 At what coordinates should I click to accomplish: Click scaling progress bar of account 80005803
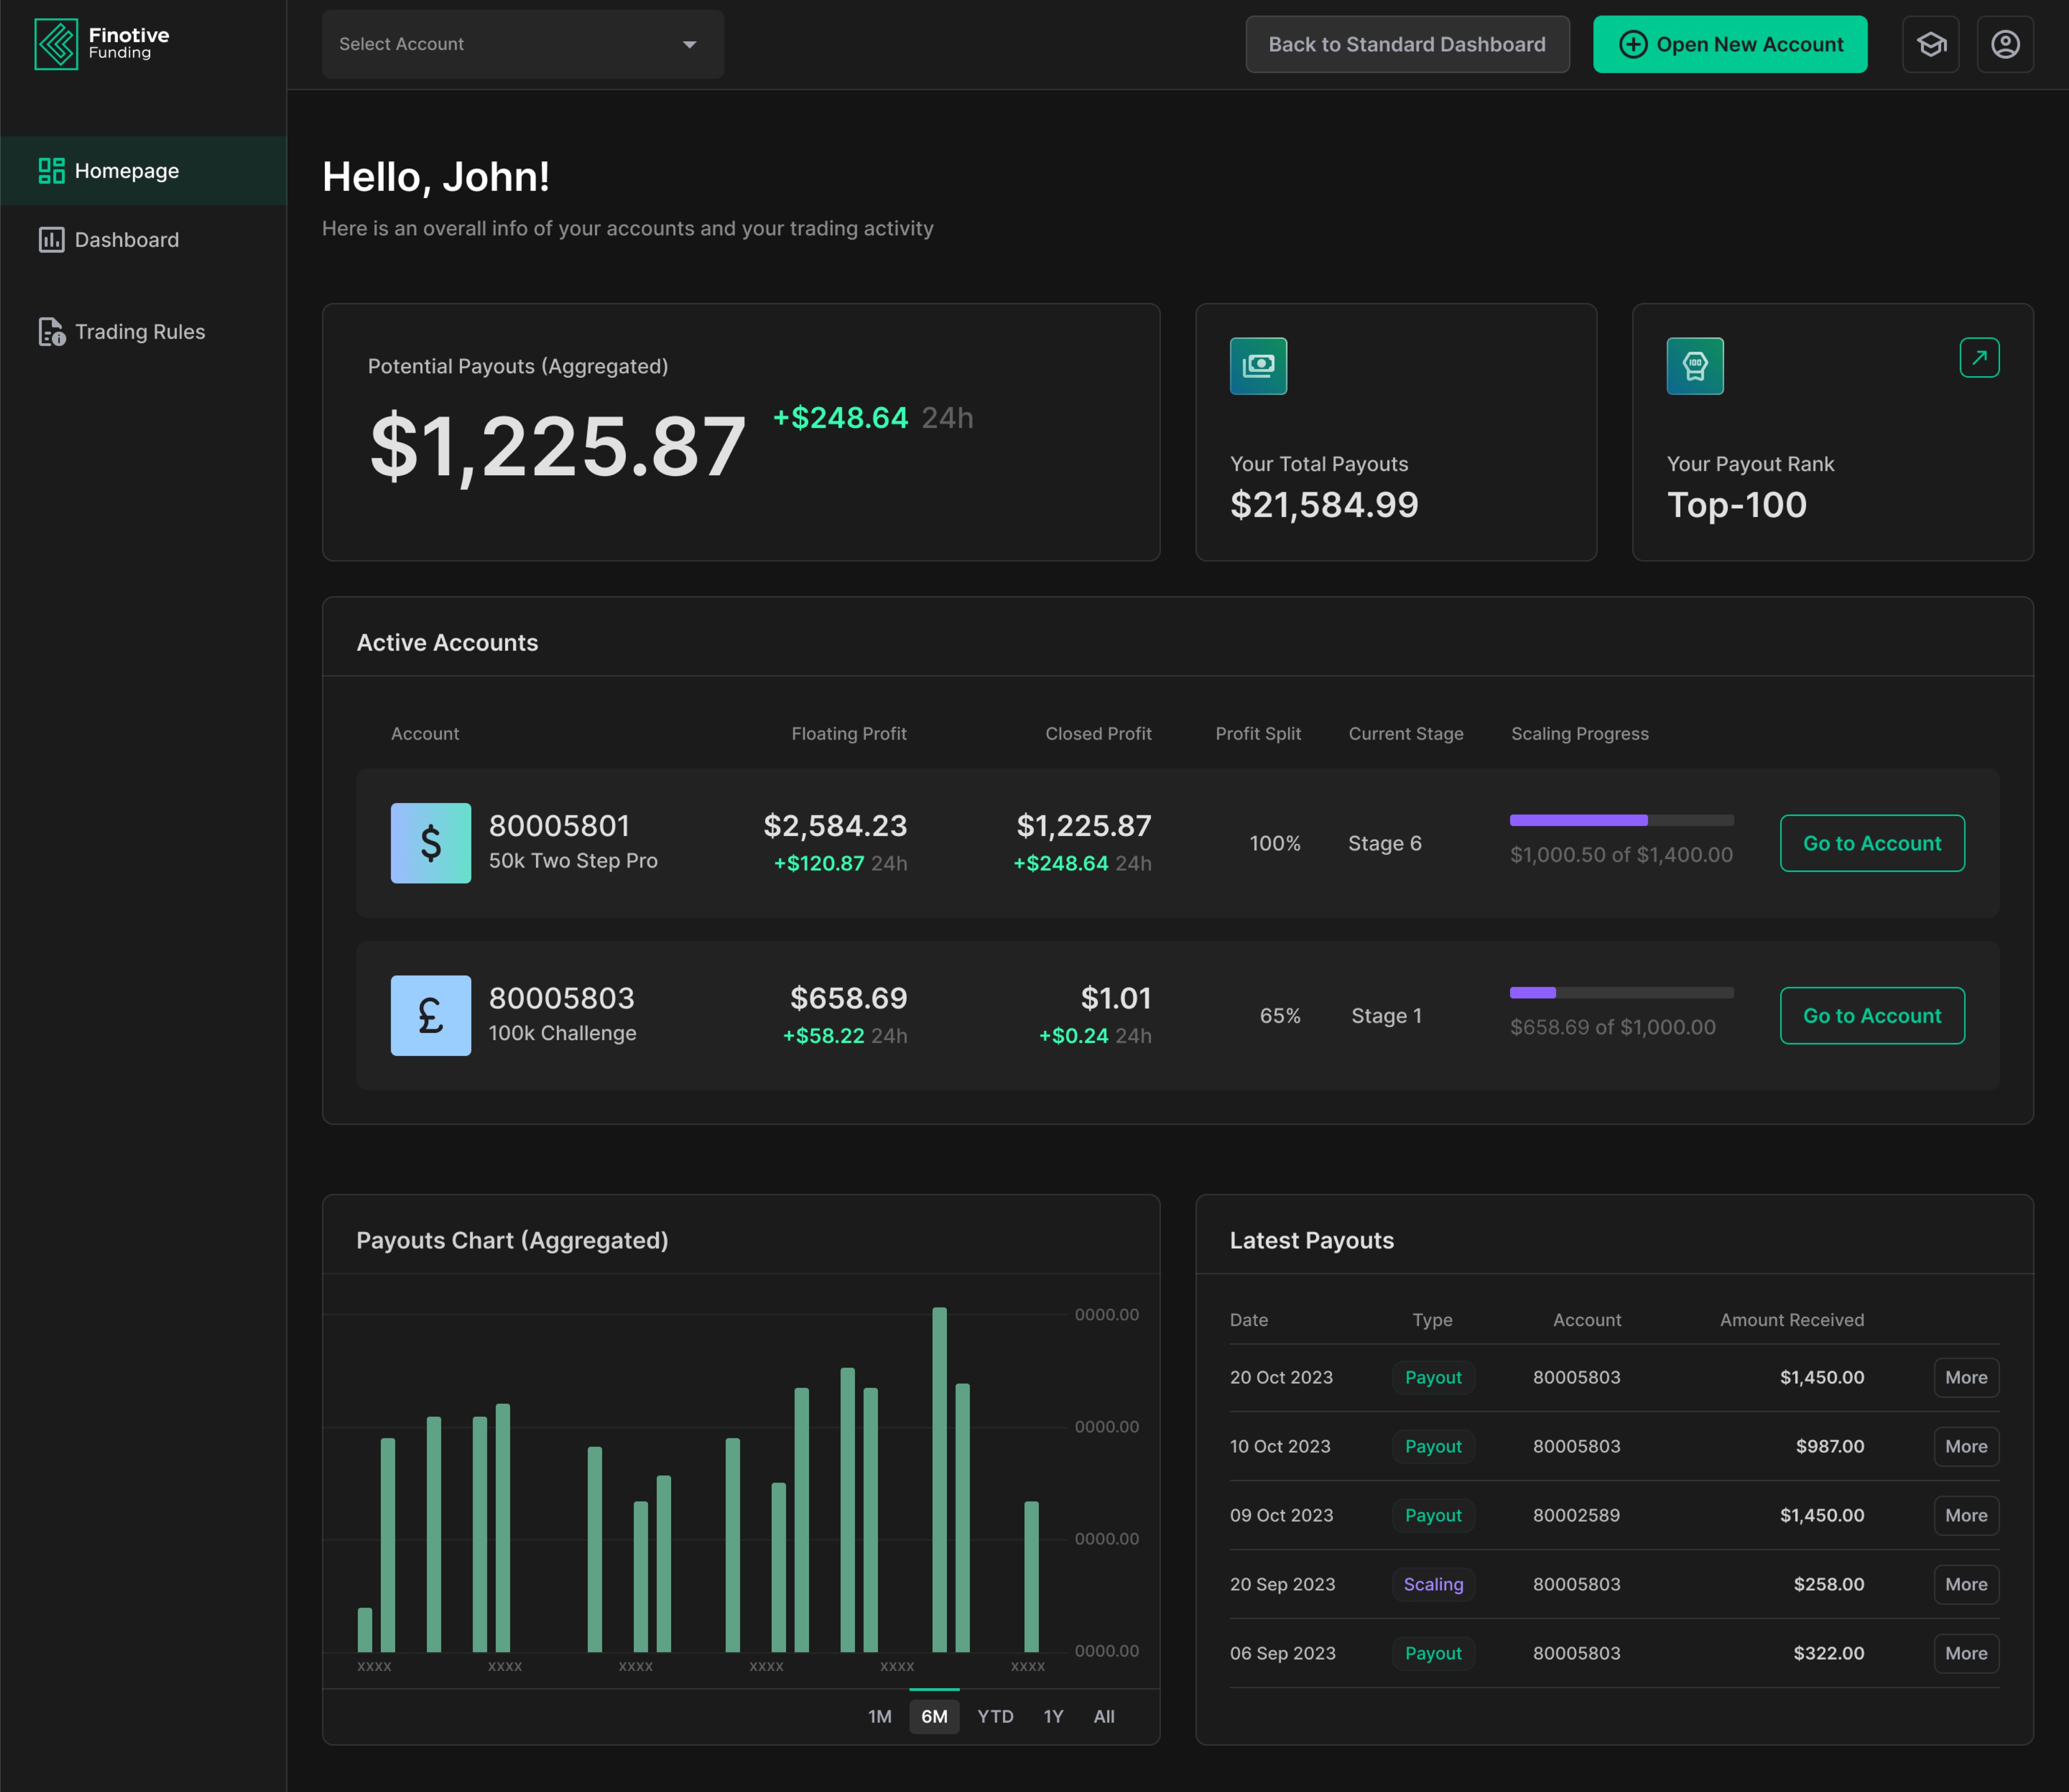point(1622,993)
